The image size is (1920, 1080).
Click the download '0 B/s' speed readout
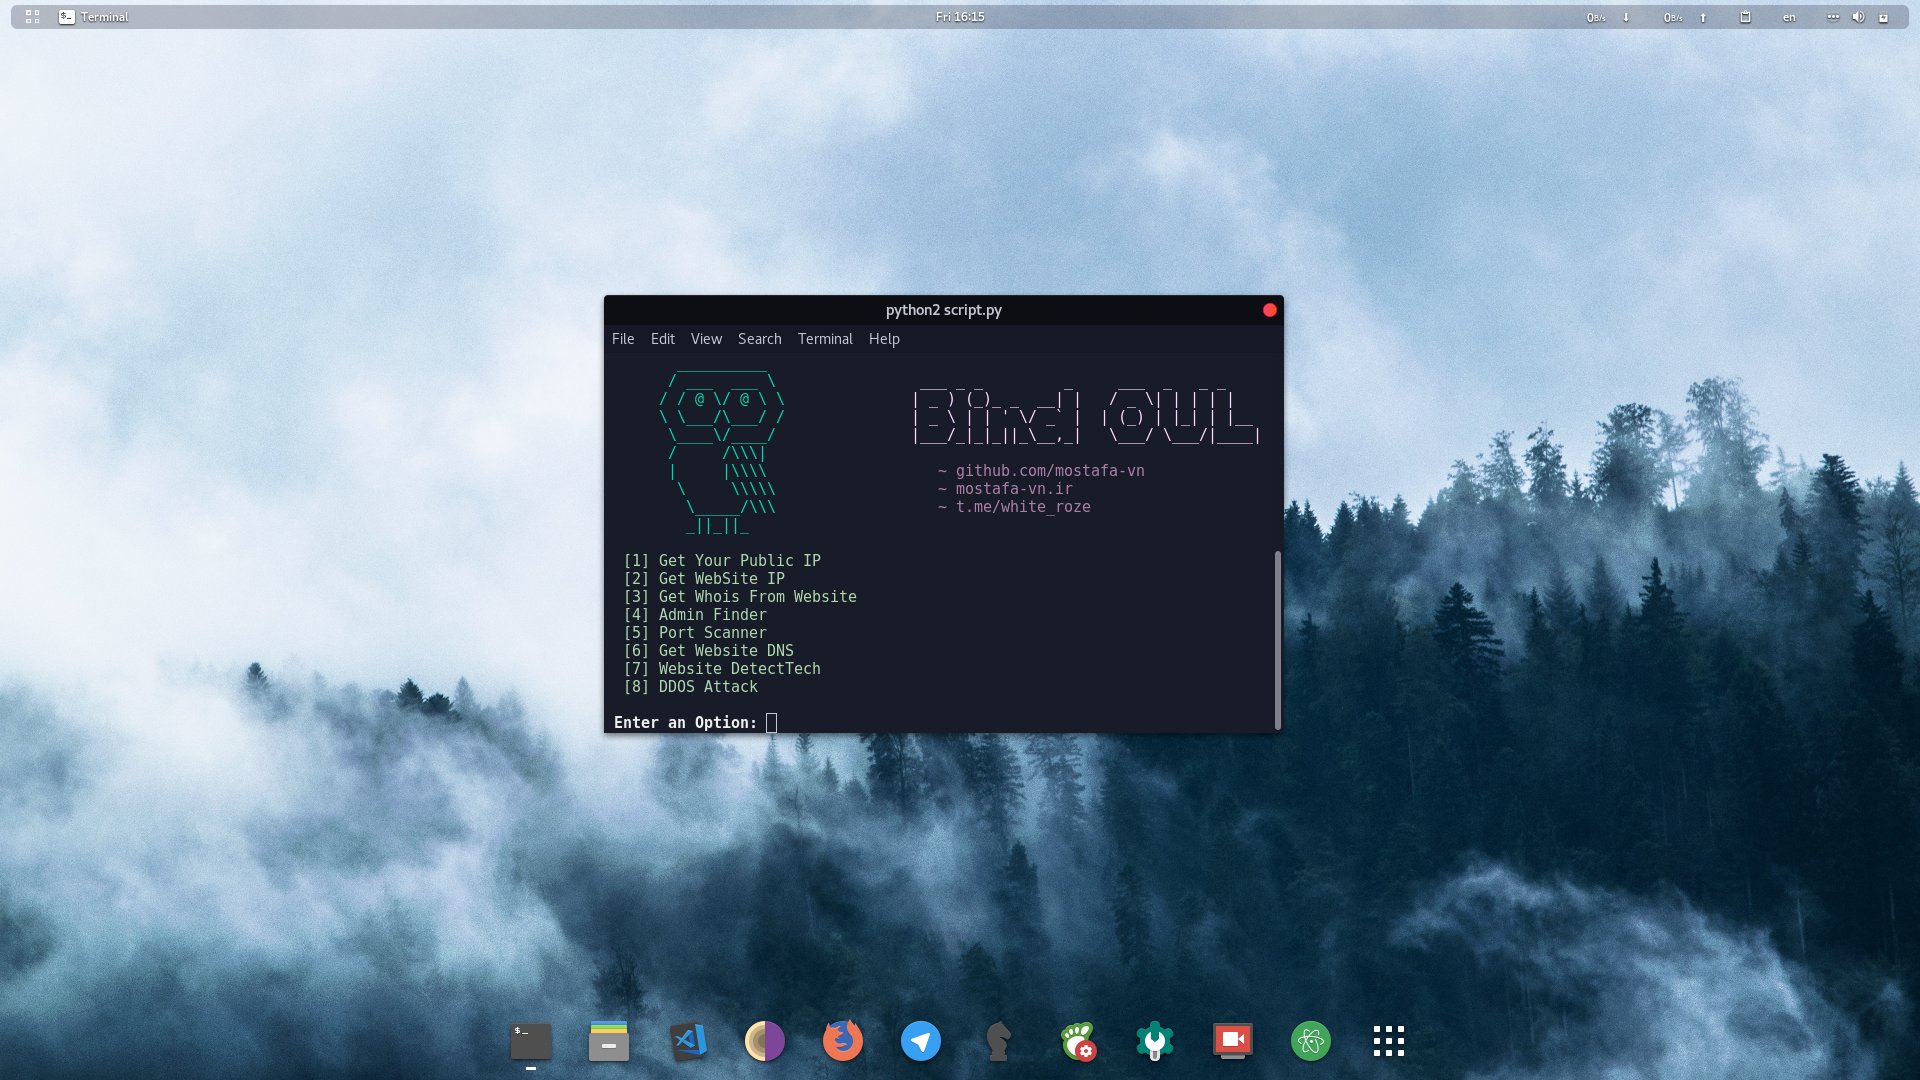tap(1596, 17)
